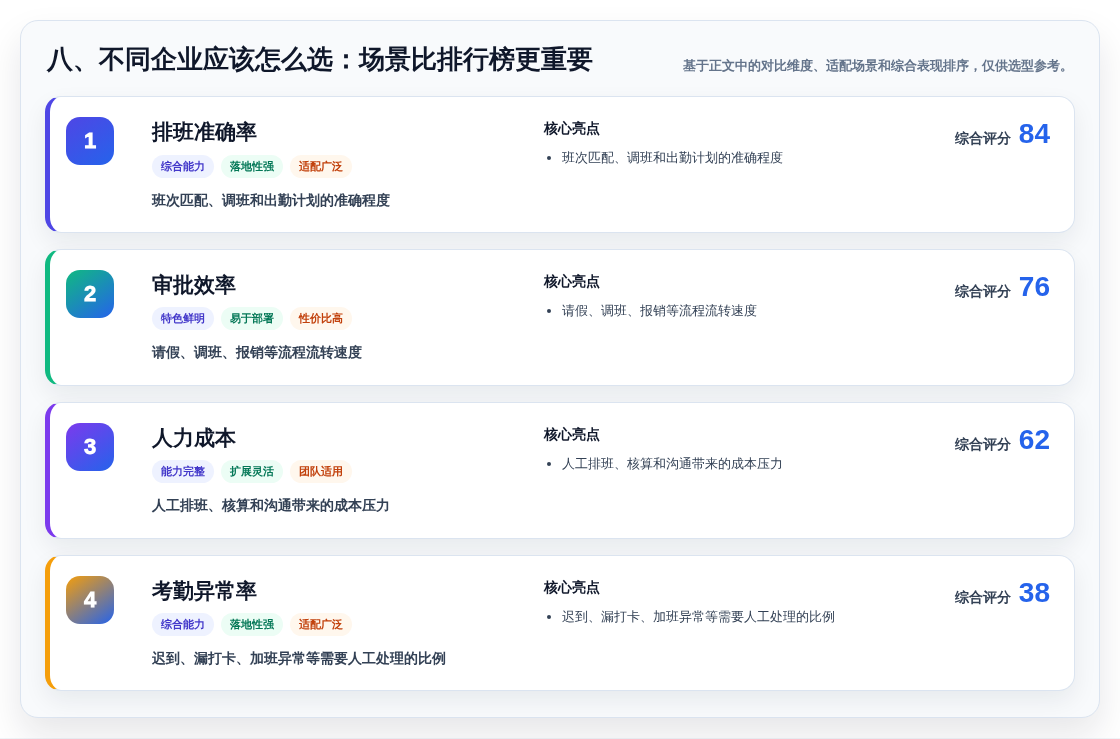Click heading 八、不同企业应该怎么选
This screenshot has height=739, width=1120.
coord(320,59)
